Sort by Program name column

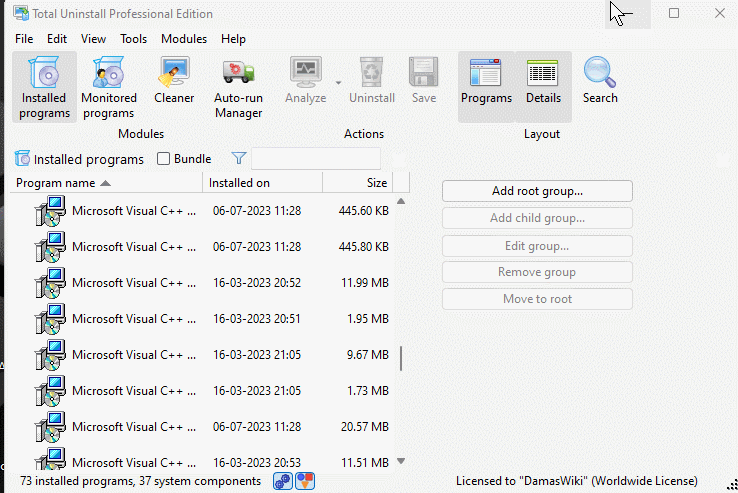[106, 183]
